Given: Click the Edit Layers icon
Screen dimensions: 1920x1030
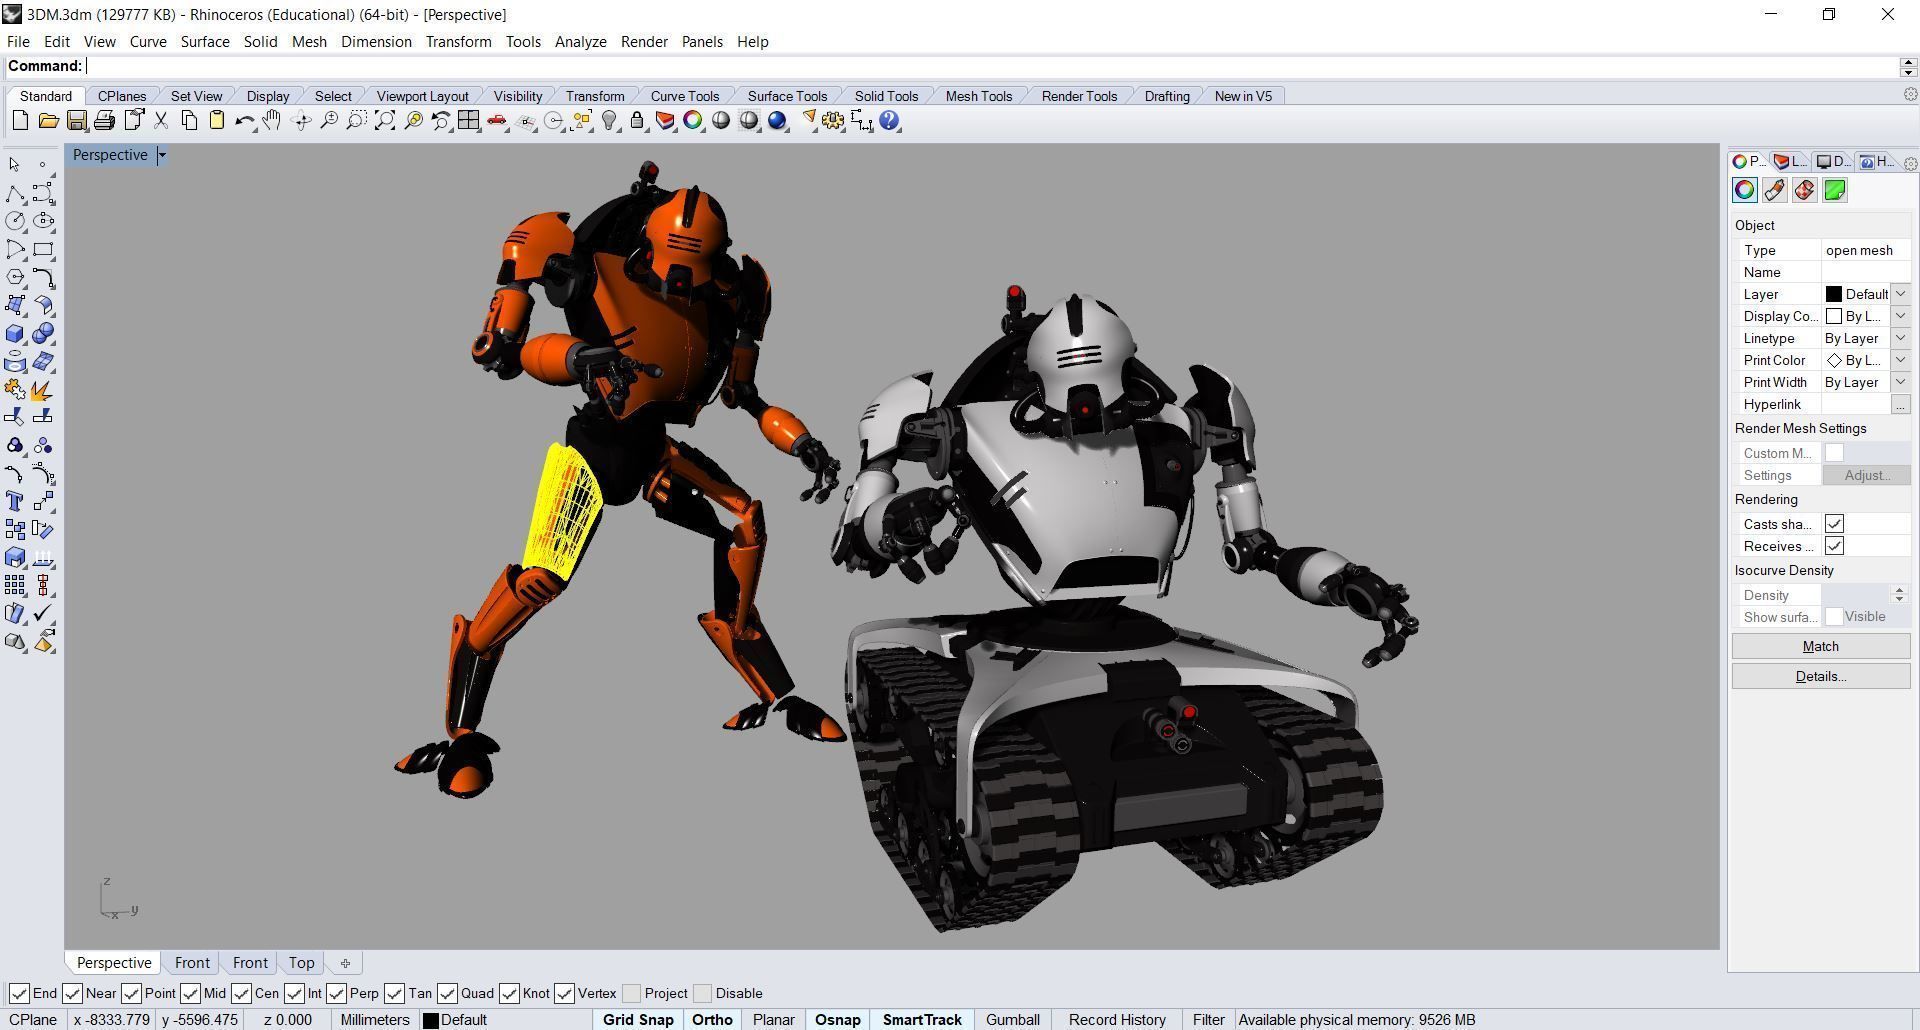Looking at the screenshot, I should point(665,121).
